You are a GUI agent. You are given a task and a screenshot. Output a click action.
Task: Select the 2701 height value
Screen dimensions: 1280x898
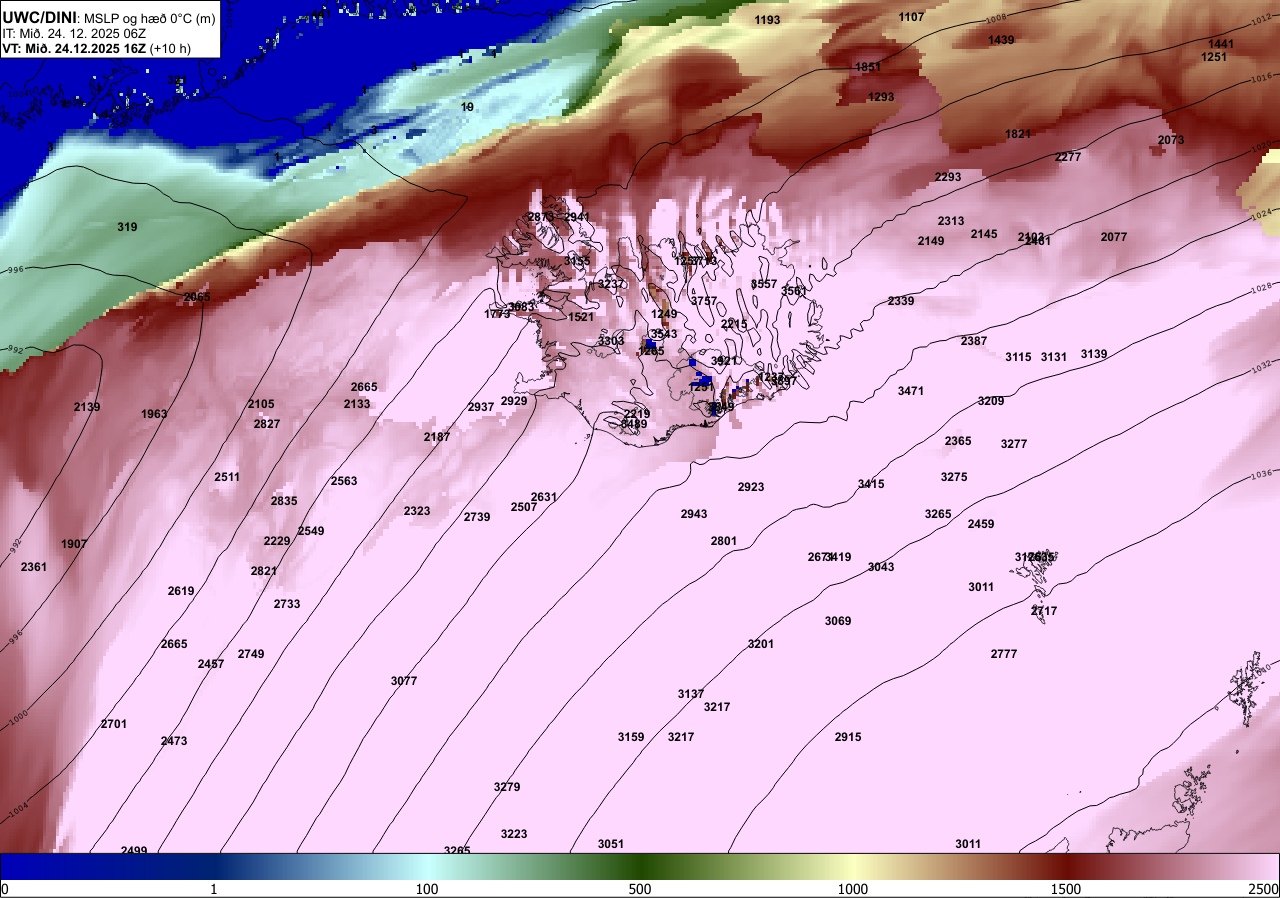pos(114,724)
